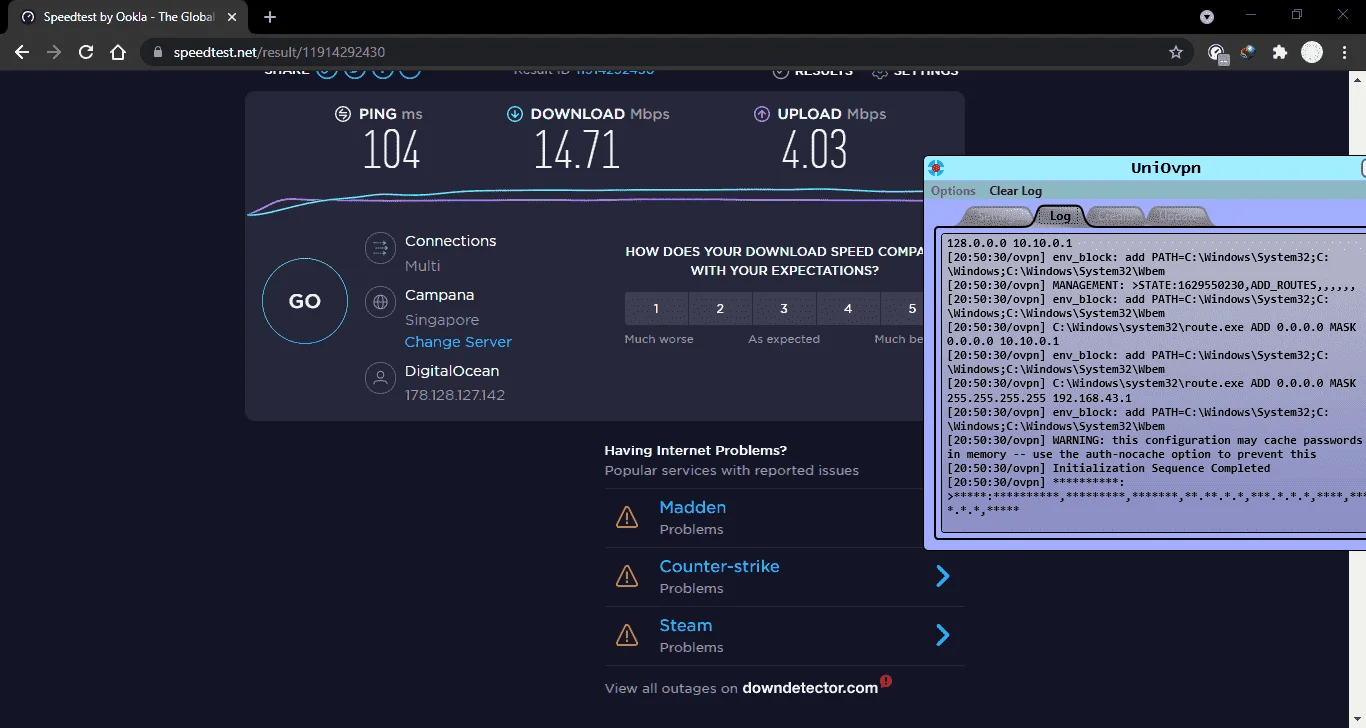
Task: Rate download speed as 2
Action: 720,309
